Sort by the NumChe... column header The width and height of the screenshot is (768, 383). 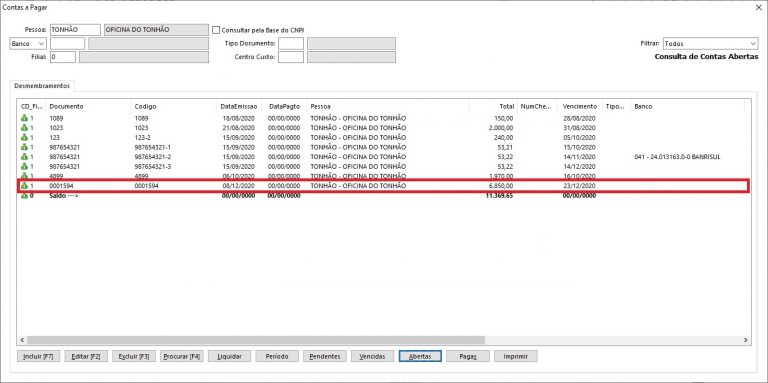point(537,106)
